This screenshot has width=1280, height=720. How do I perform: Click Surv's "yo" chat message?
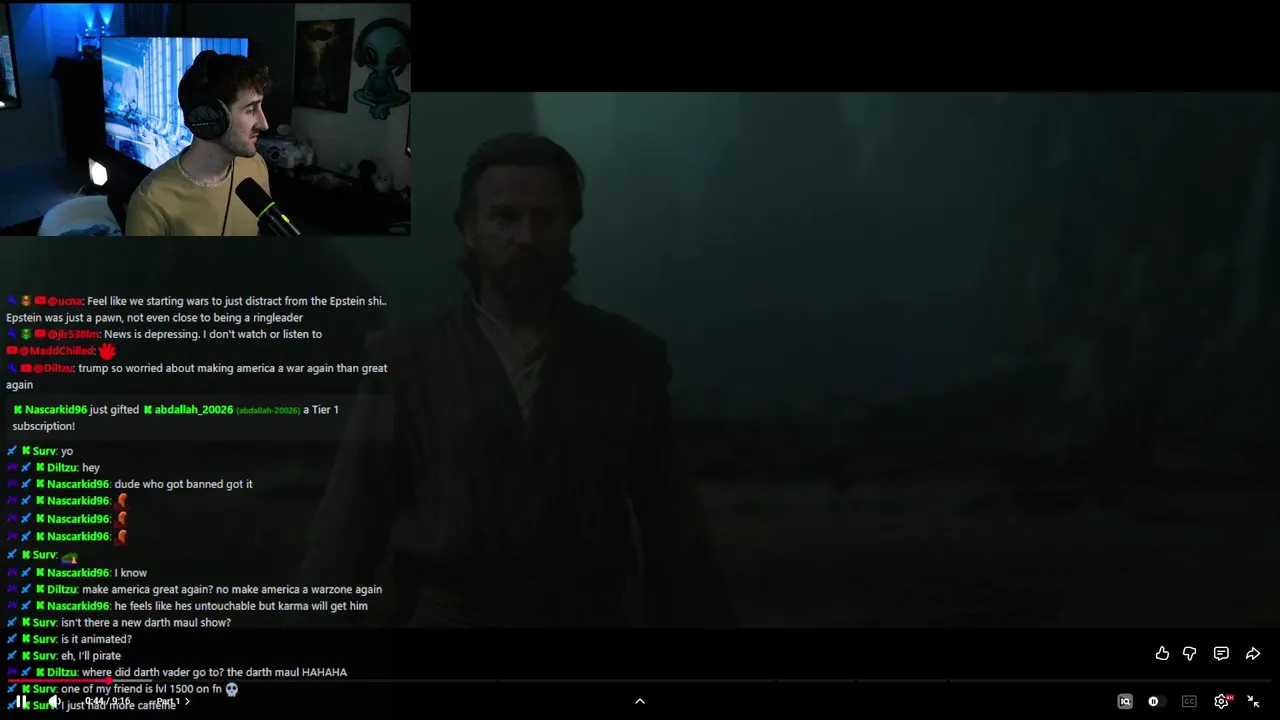(40, 451)
